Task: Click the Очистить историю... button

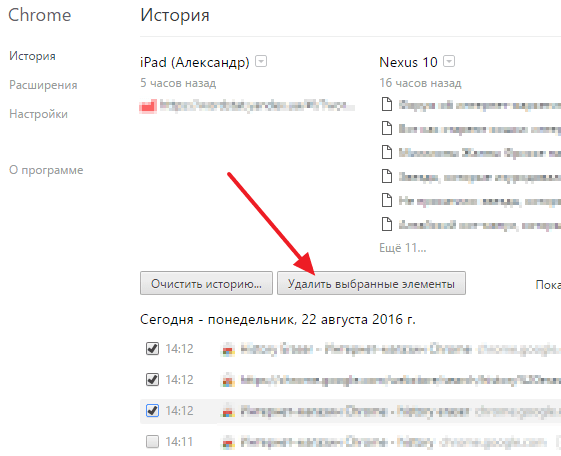Action: click(206, 283)
